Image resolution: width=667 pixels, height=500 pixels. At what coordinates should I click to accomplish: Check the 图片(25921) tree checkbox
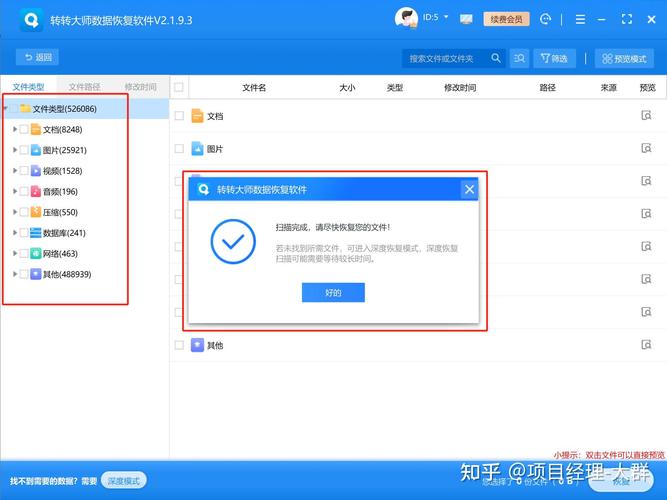(24, 150)
